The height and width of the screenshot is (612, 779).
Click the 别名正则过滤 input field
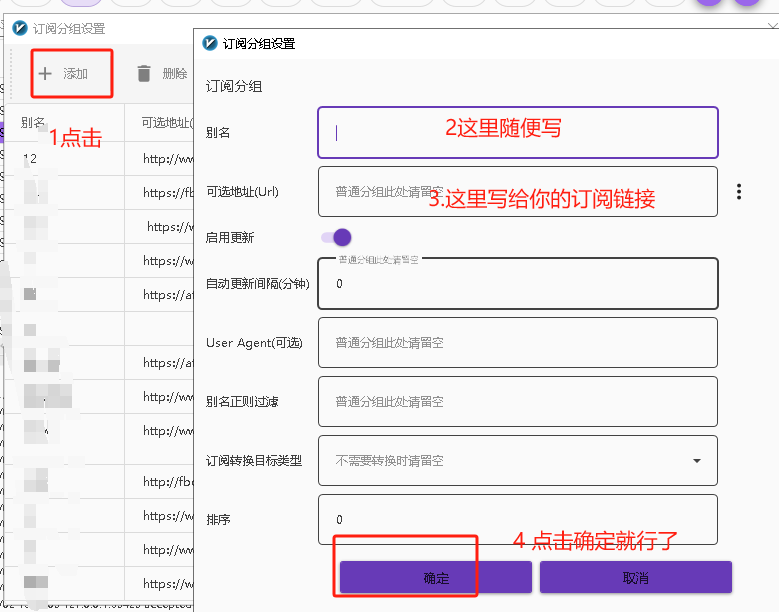point(518,401)
